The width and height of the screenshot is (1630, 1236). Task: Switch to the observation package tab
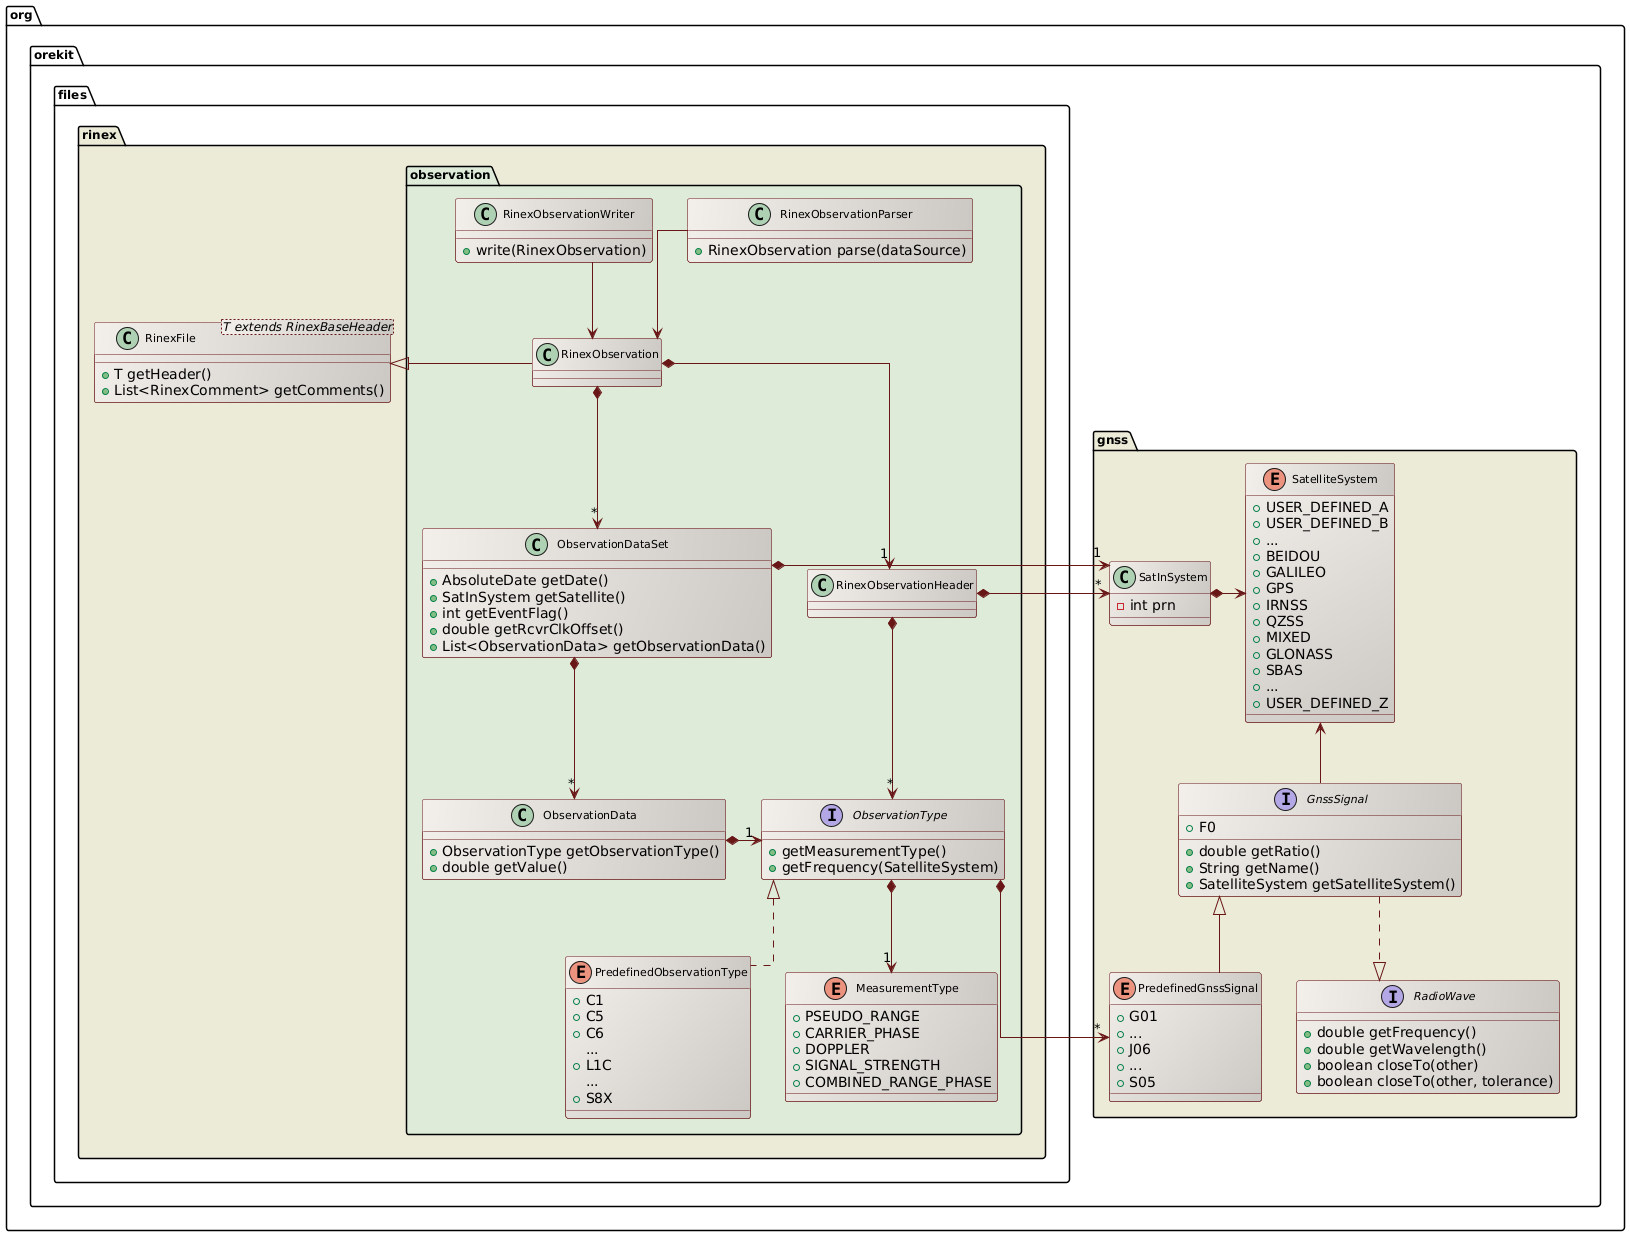(450, 174)
